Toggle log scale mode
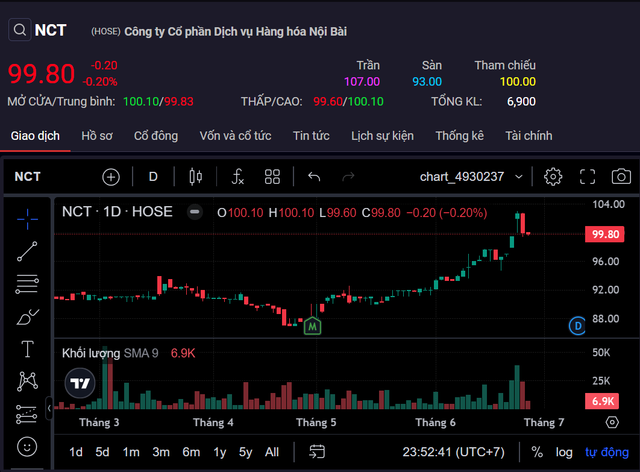The height and width of the screenshot is (472, 640). pos(564,452)
